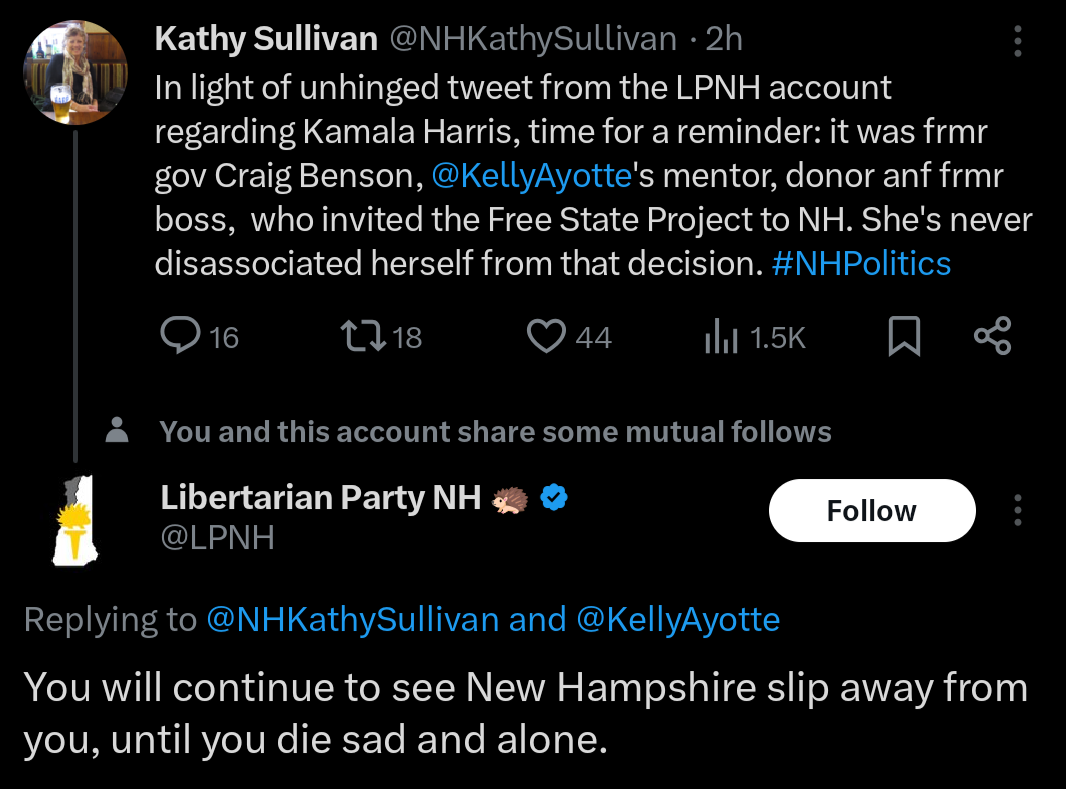Click the blue verified badge

coord(554,497)
